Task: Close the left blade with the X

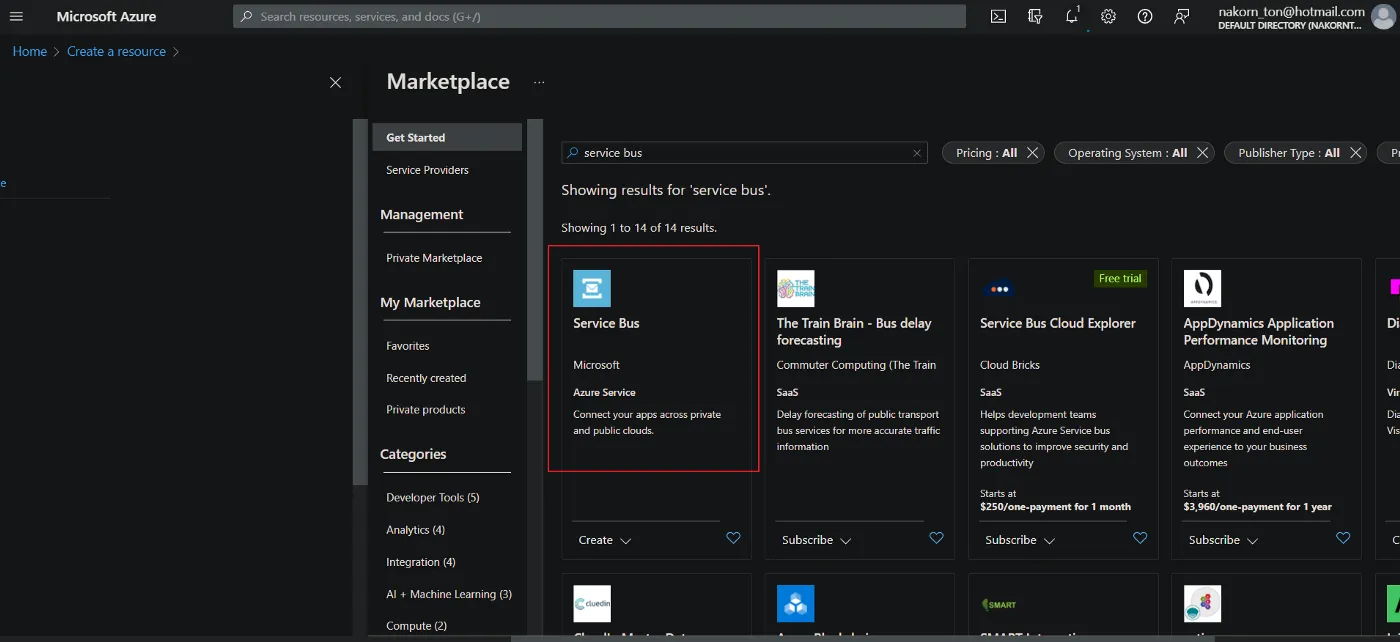Action: click(x=335, y=82)
